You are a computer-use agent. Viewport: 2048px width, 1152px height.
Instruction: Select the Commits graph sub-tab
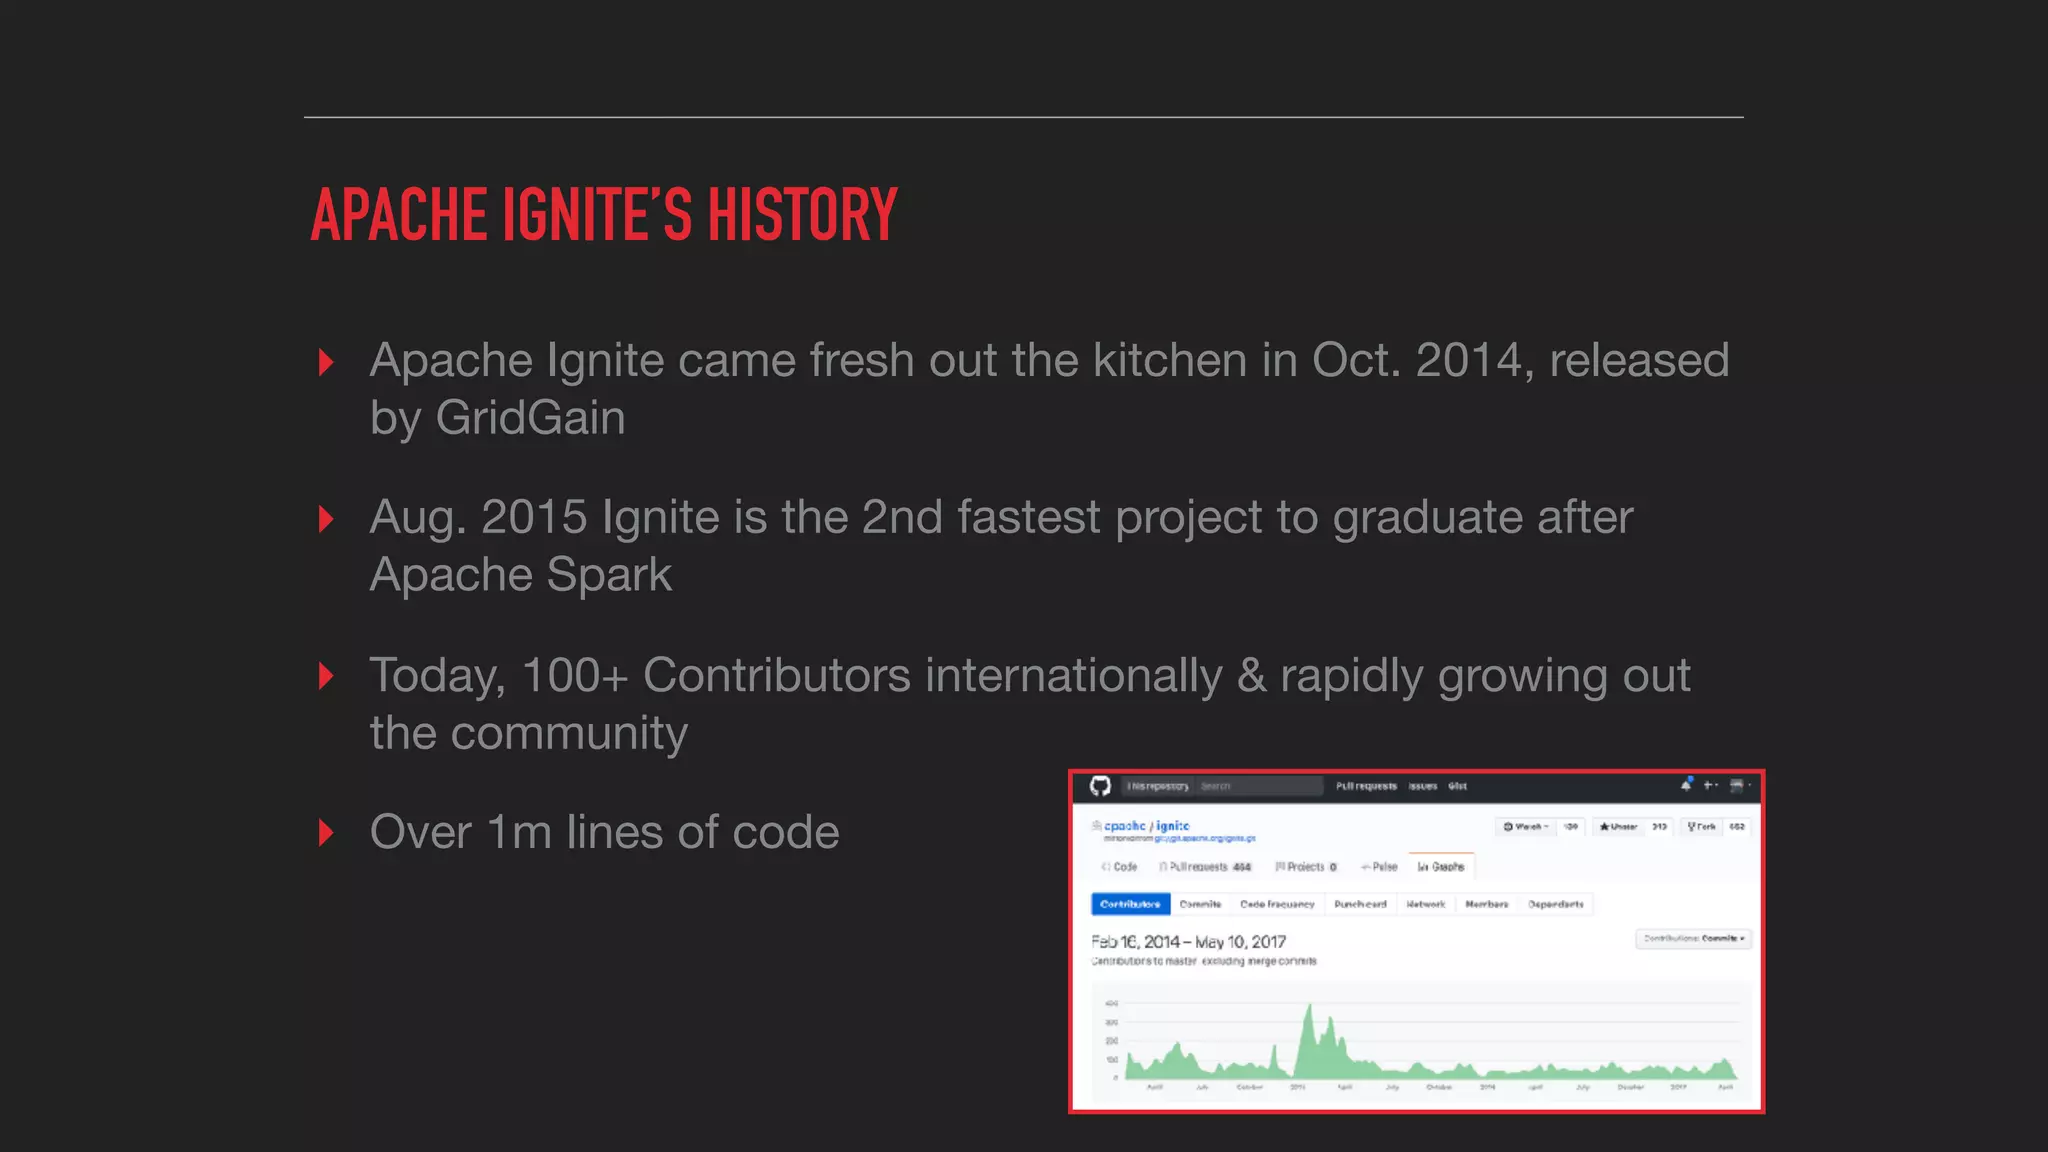click(x=1200, y=904)
